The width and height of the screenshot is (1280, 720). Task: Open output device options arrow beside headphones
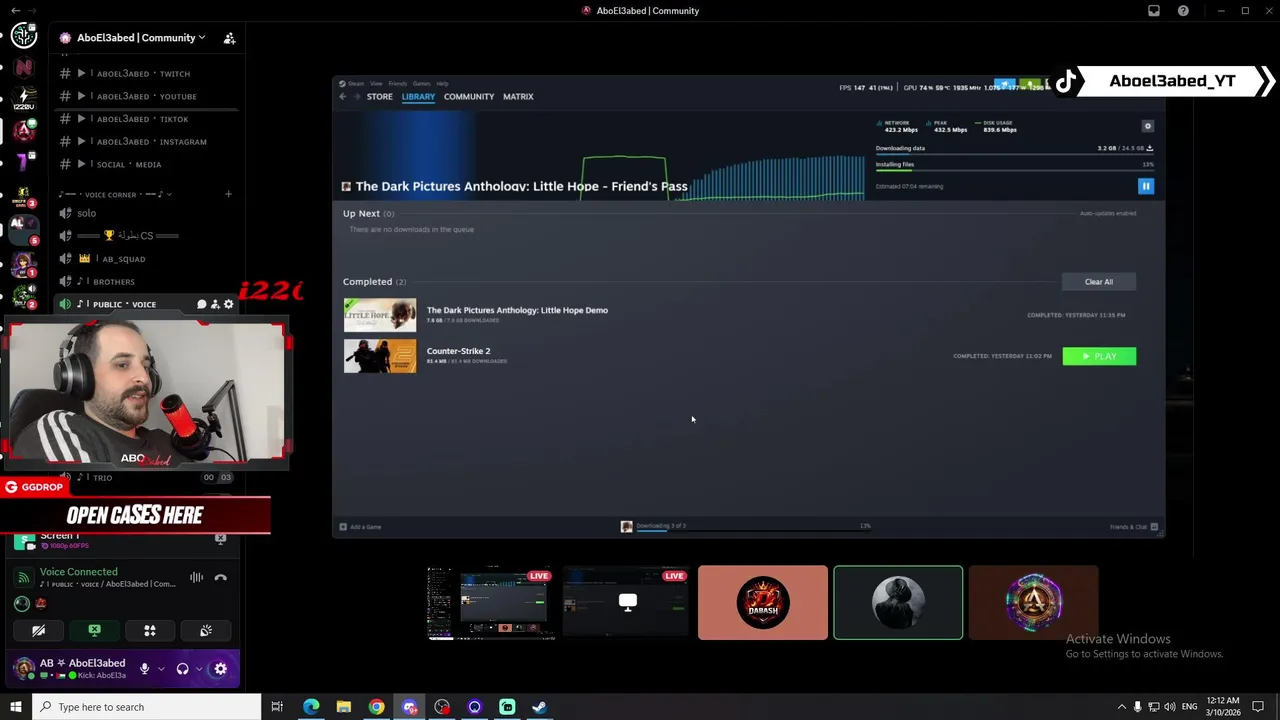tap(199, 669)
